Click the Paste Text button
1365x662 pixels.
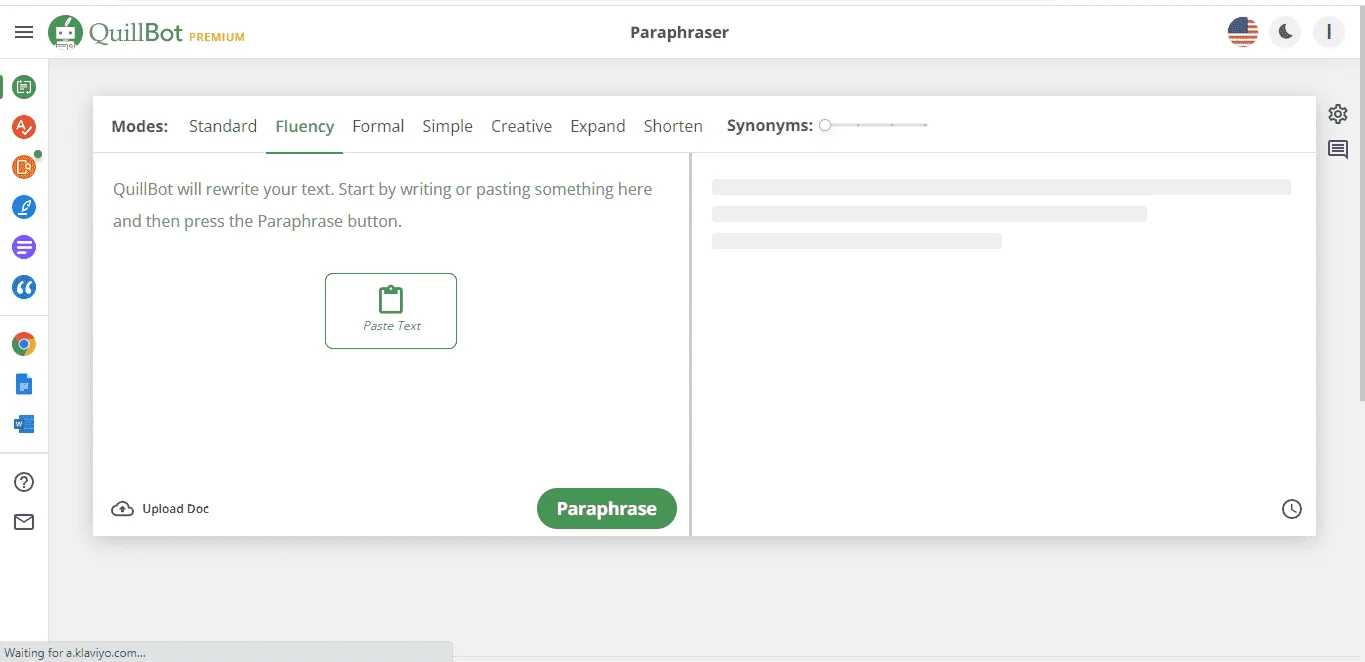pyautogui.click(x=391, y=311)
